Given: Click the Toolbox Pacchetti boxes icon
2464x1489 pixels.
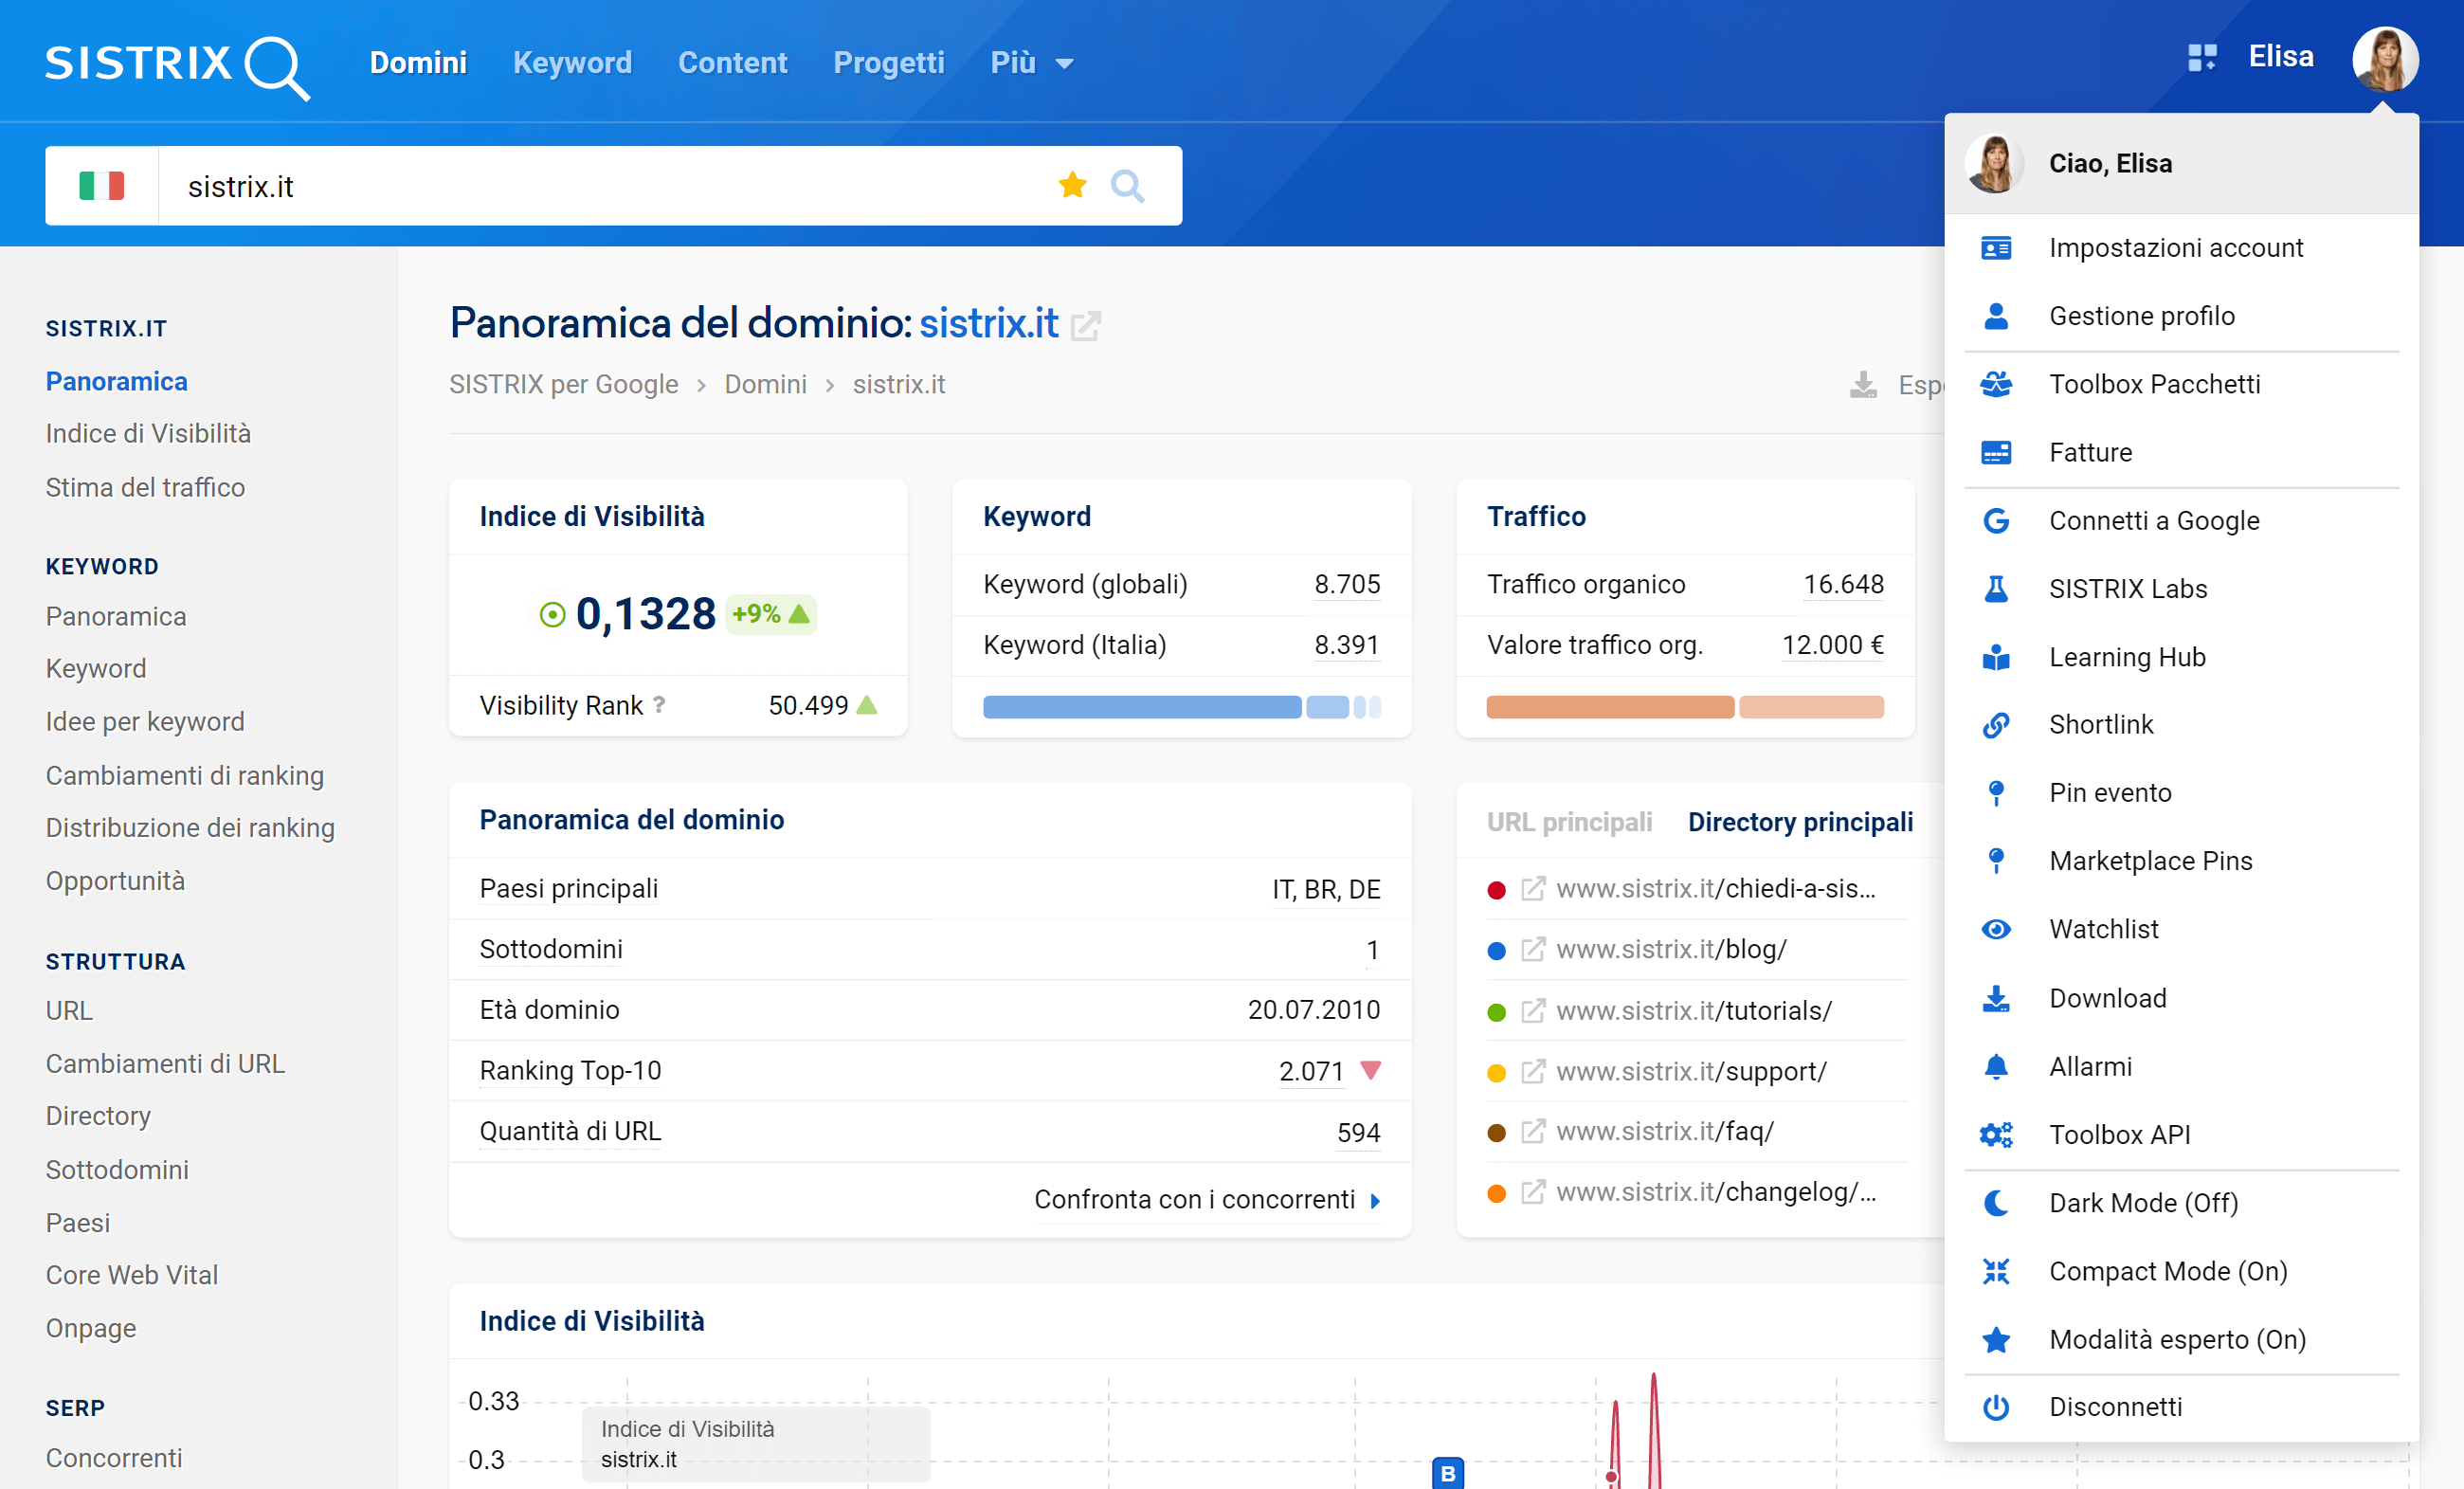Looking at the screenshot, I should coord(1996,384).
